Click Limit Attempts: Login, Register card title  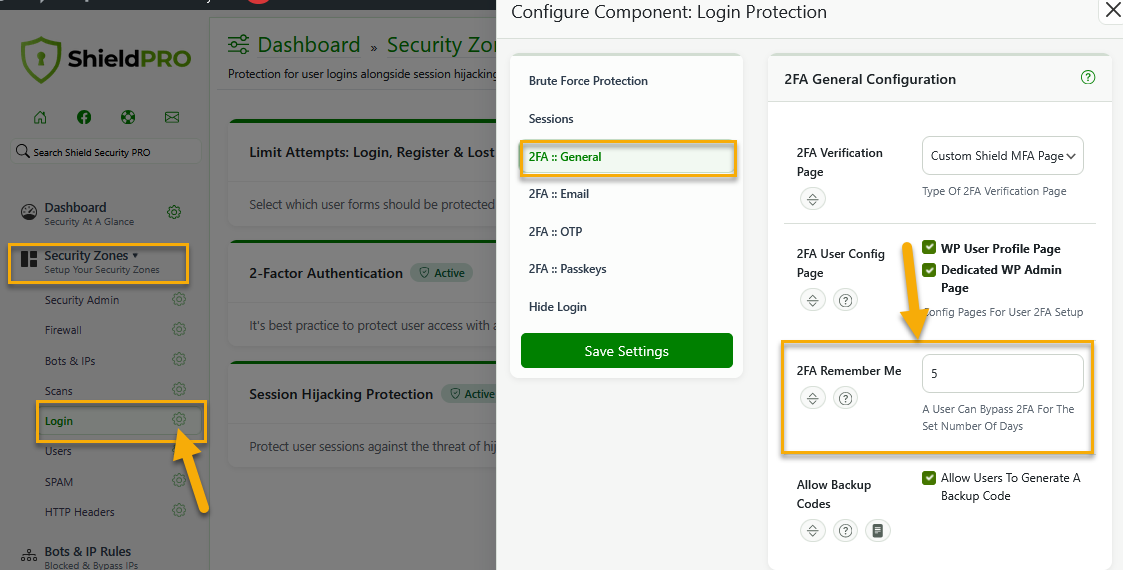point(372,152)
